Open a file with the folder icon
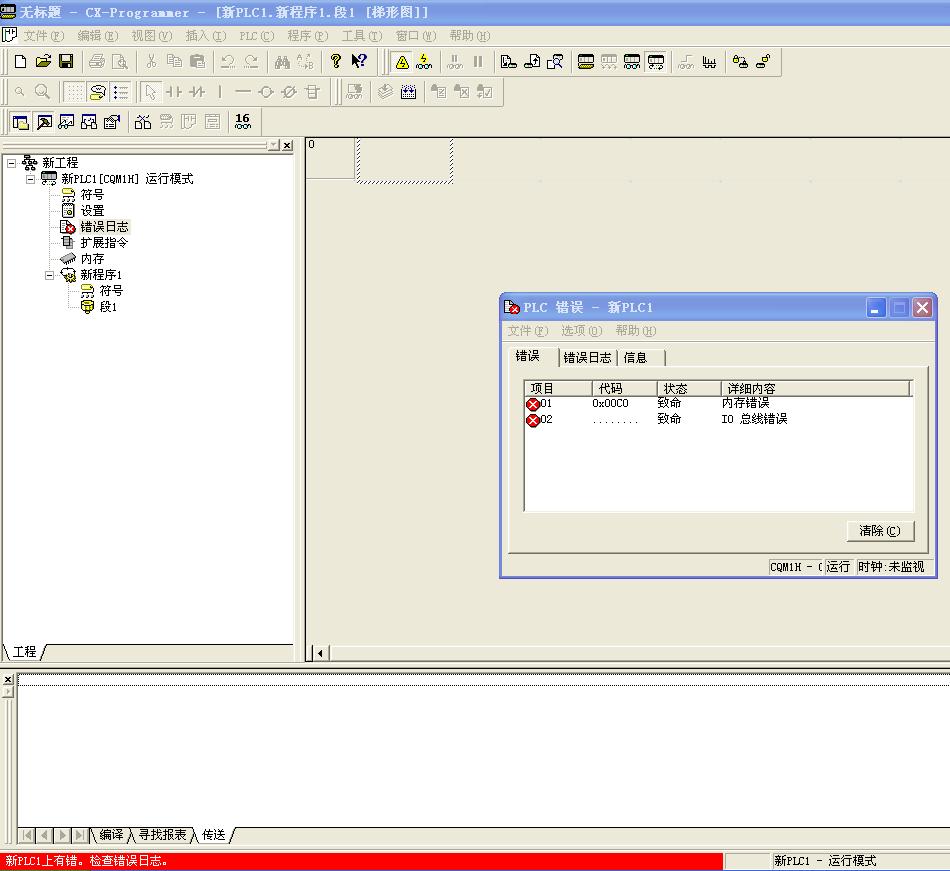950x871 pixels. 43,62
